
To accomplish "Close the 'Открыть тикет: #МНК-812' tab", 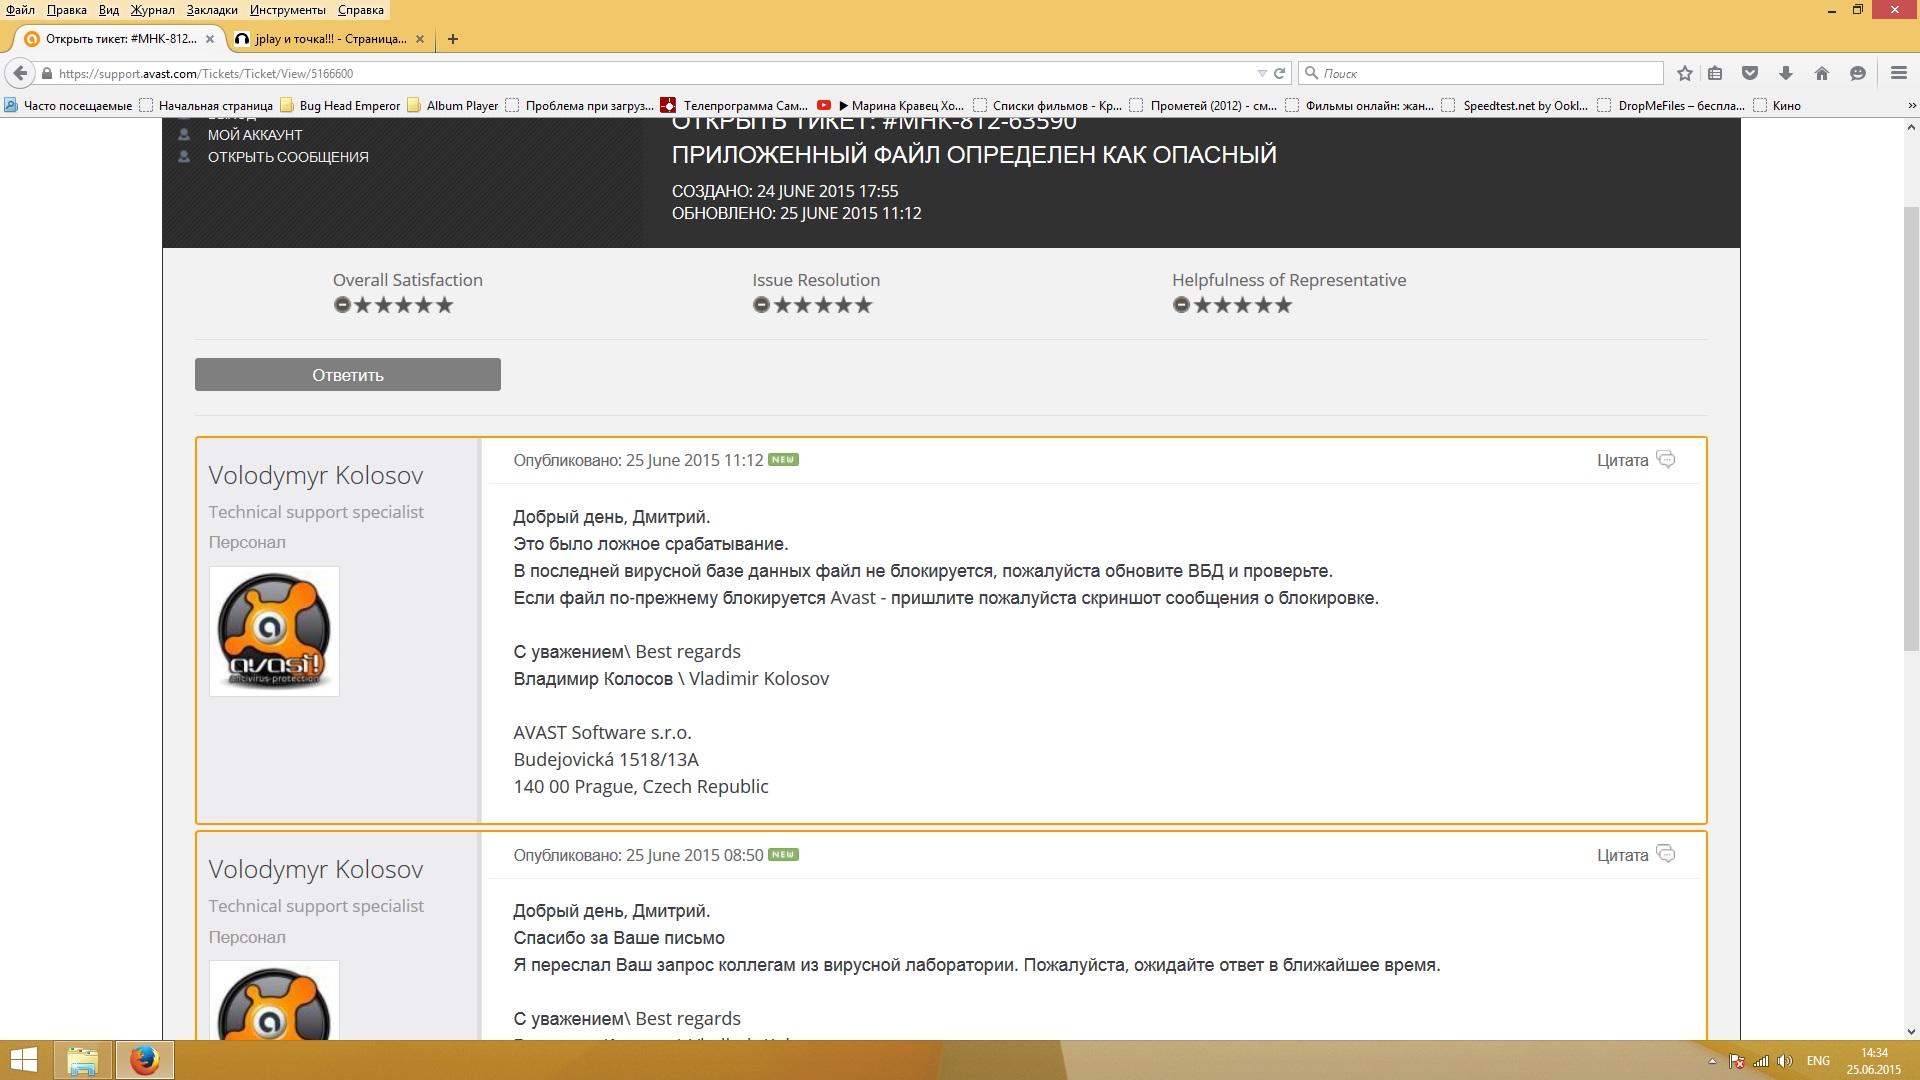I will click(x=210, y=39).
